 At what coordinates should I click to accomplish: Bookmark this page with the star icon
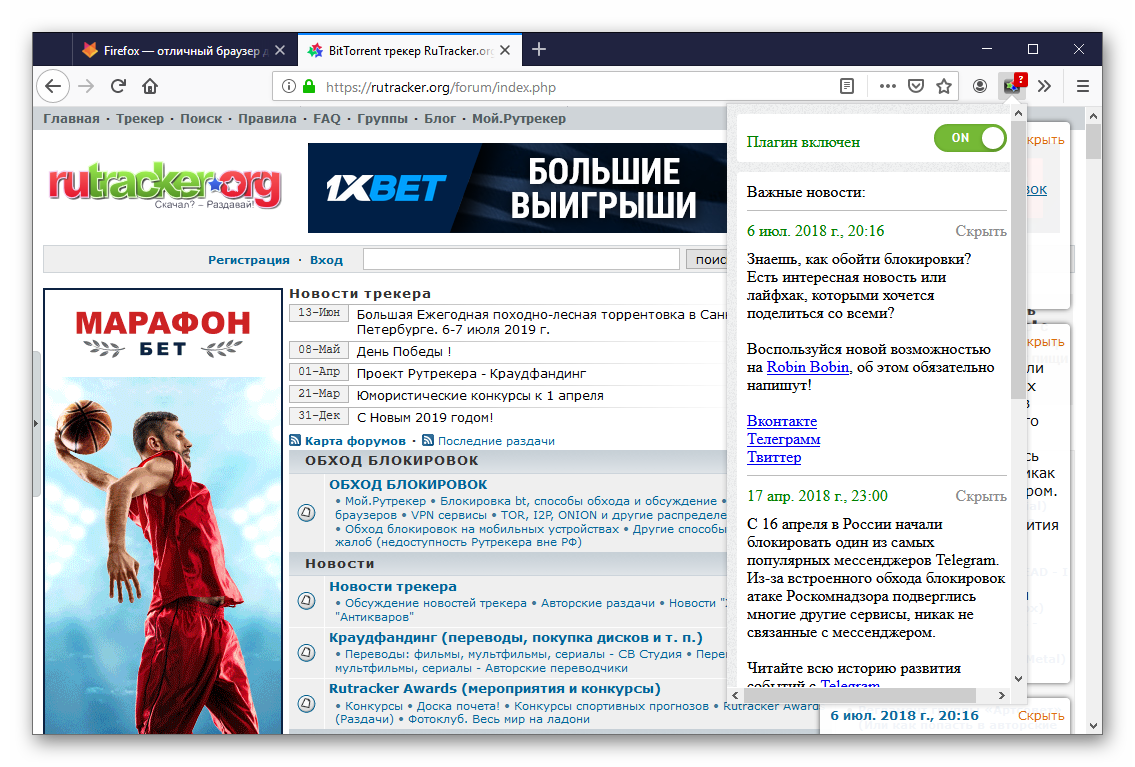pyautogui.click(x=944, y=87)
